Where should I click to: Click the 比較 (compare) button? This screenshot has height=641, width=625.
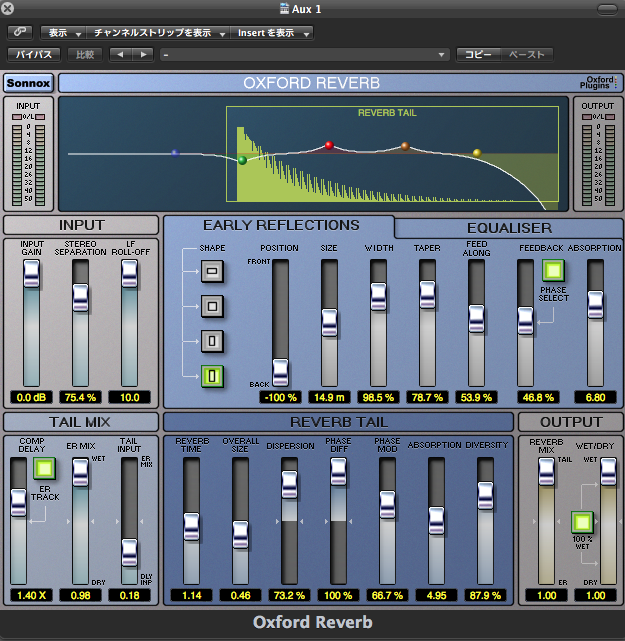point(85,54)
